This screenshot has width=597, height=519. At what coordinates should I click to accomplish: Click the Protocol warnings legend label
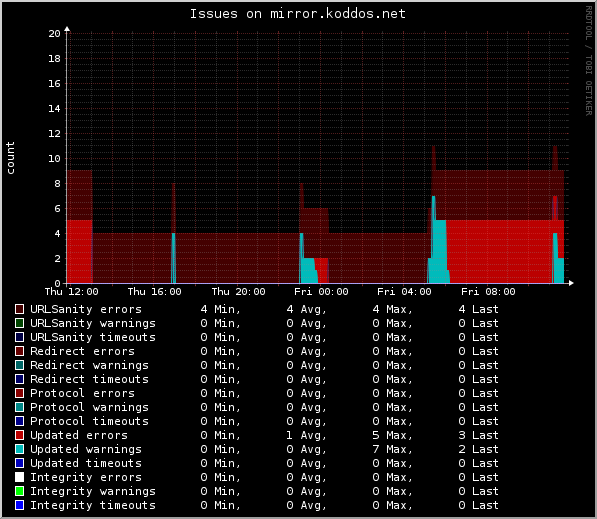tap(89, 407)
